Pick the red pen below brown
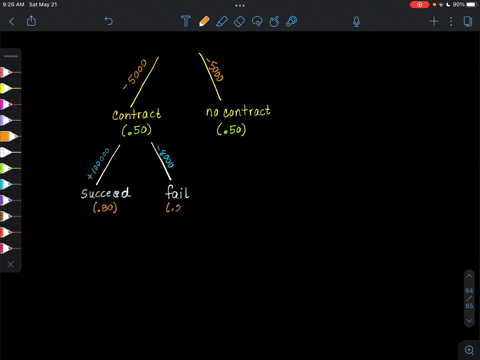 coord(10,232)
